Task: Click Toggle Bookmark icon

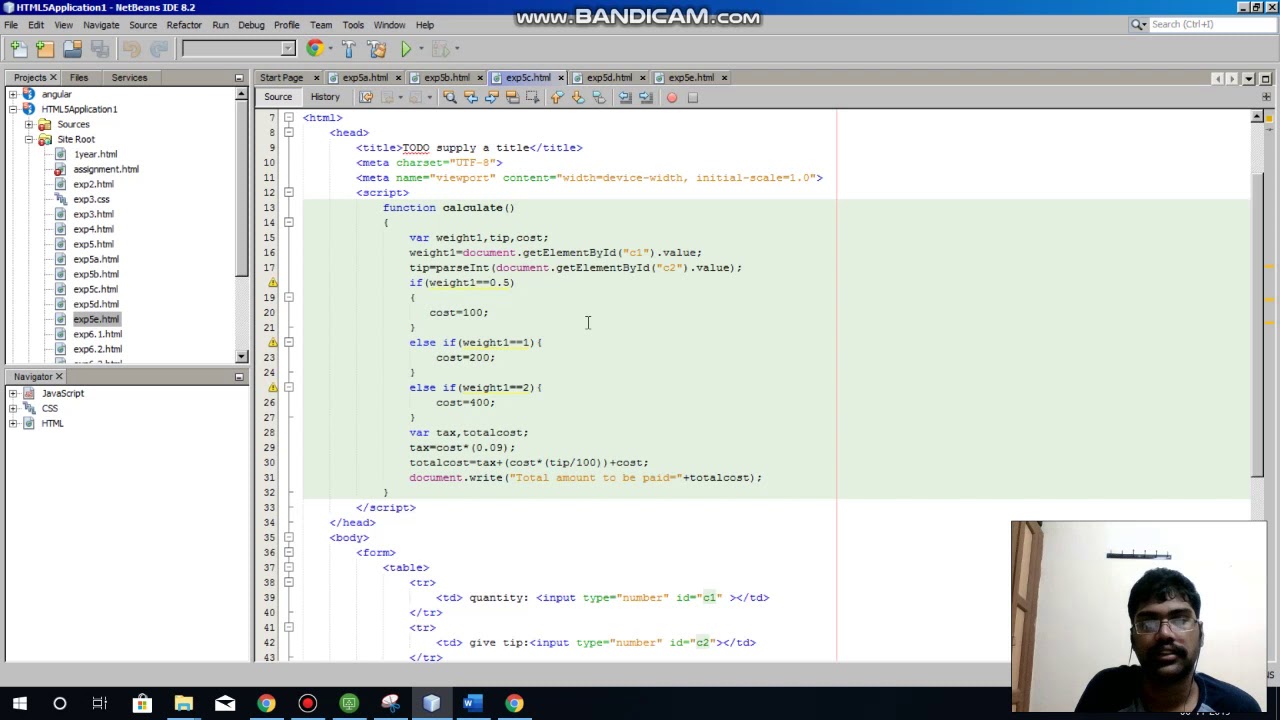Action: click(x=598, y=97)
